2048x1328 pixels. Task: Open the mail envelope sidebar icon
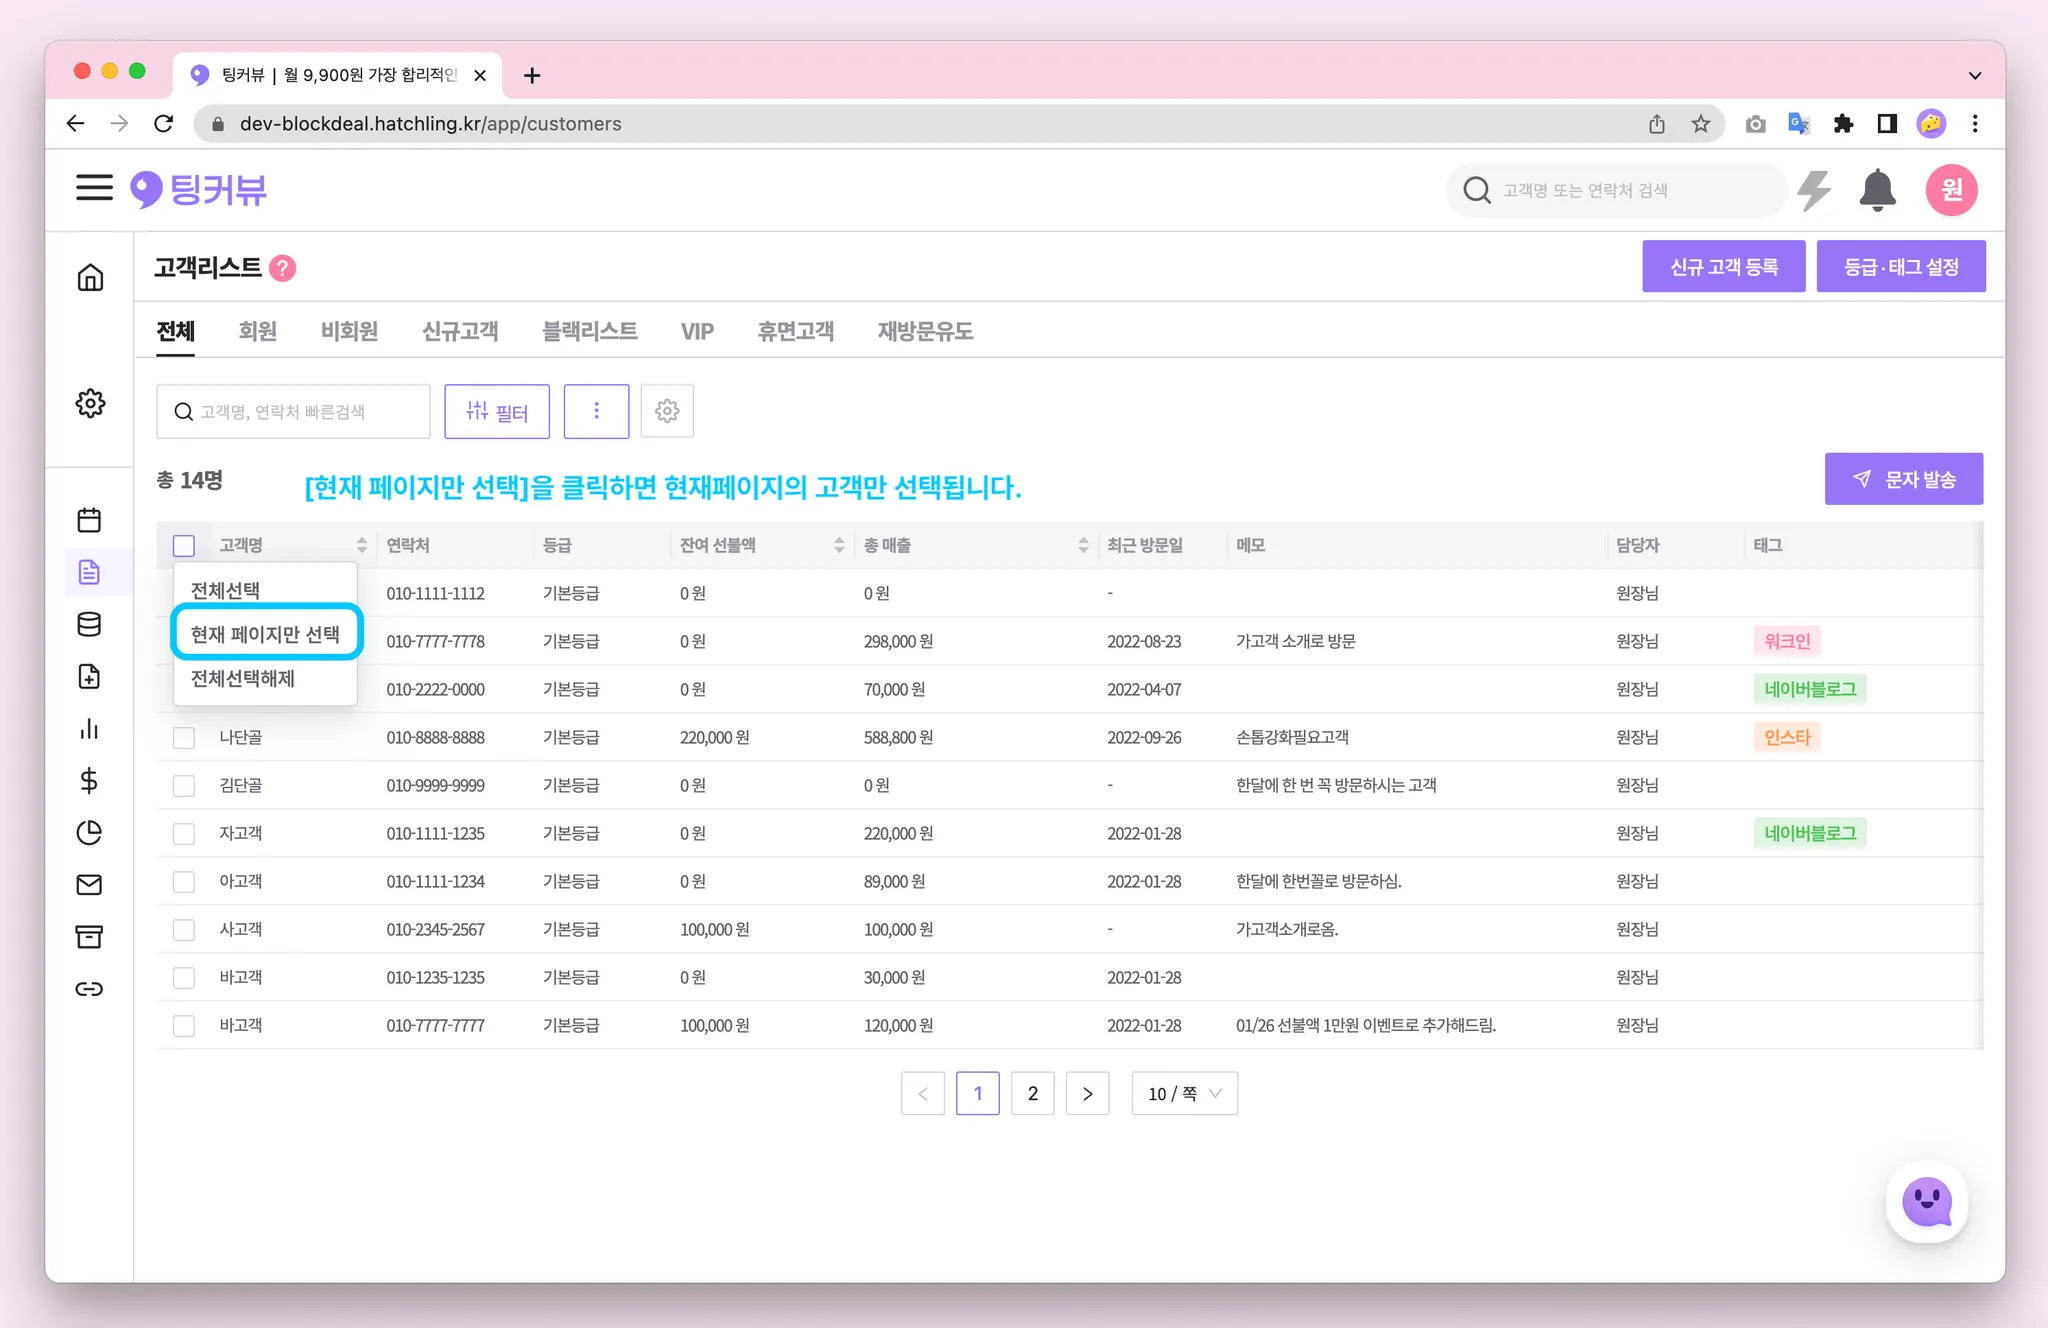[x=89, y=884]
